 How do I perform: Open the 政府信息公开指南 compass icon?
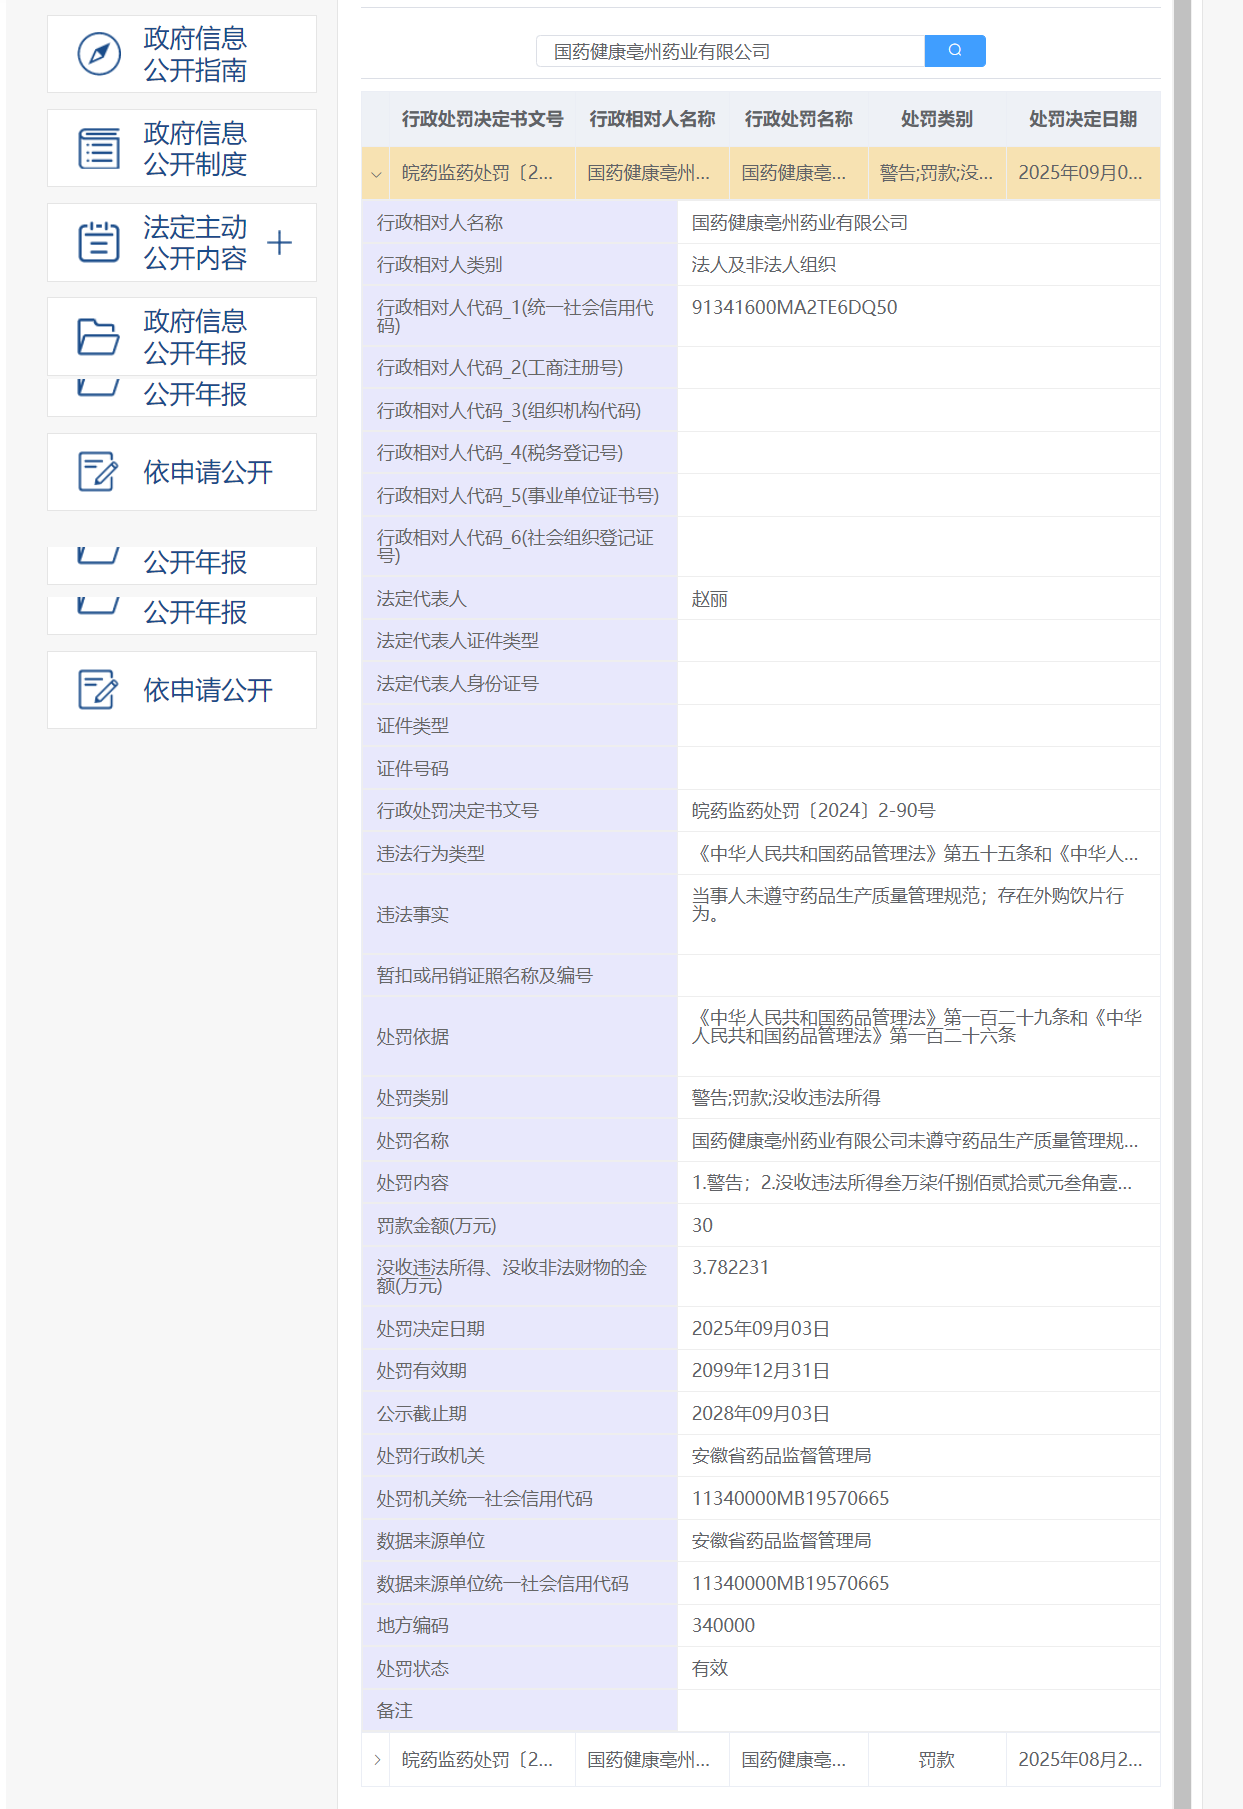[x=99, y=54]
